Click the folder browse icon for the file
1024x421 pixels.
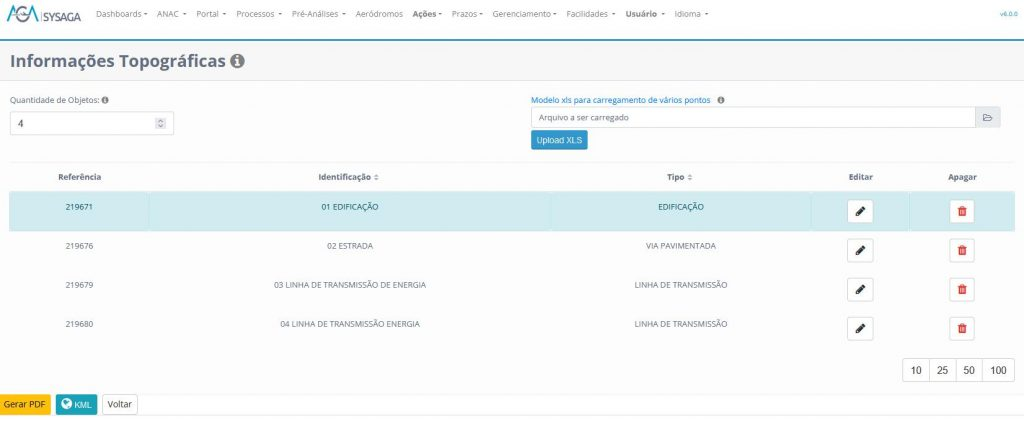[x=987, y=118]
